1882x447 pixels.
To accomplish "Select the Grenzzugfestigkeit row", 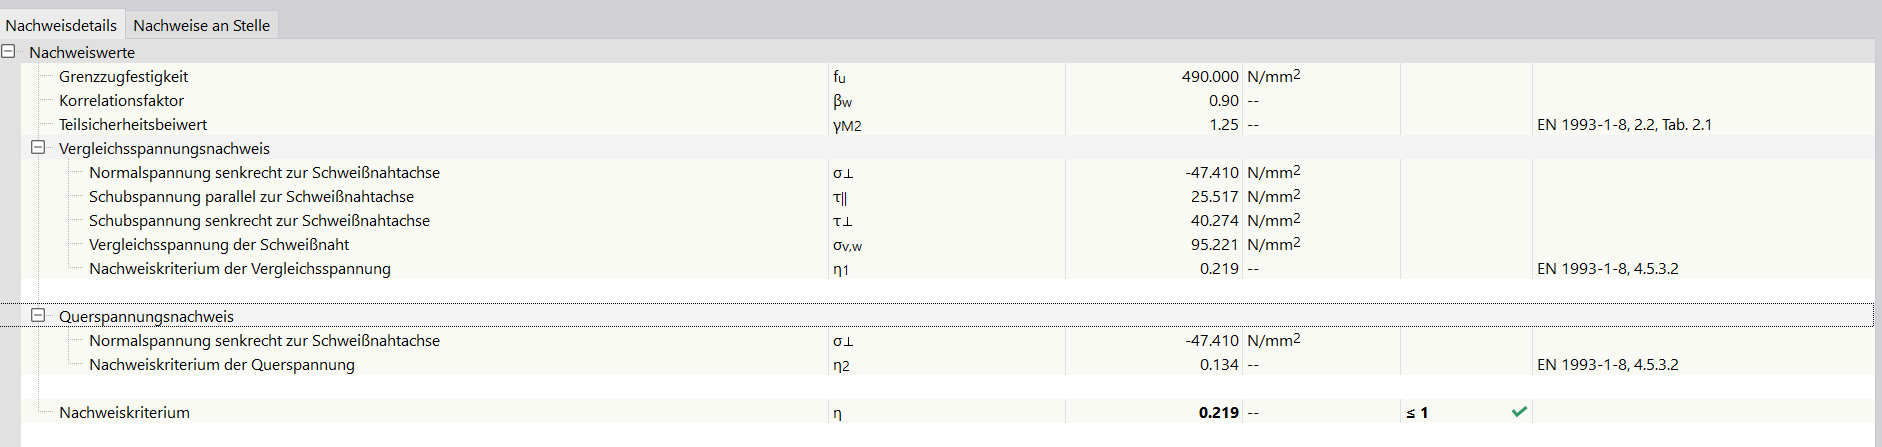I will pos(123,77).
